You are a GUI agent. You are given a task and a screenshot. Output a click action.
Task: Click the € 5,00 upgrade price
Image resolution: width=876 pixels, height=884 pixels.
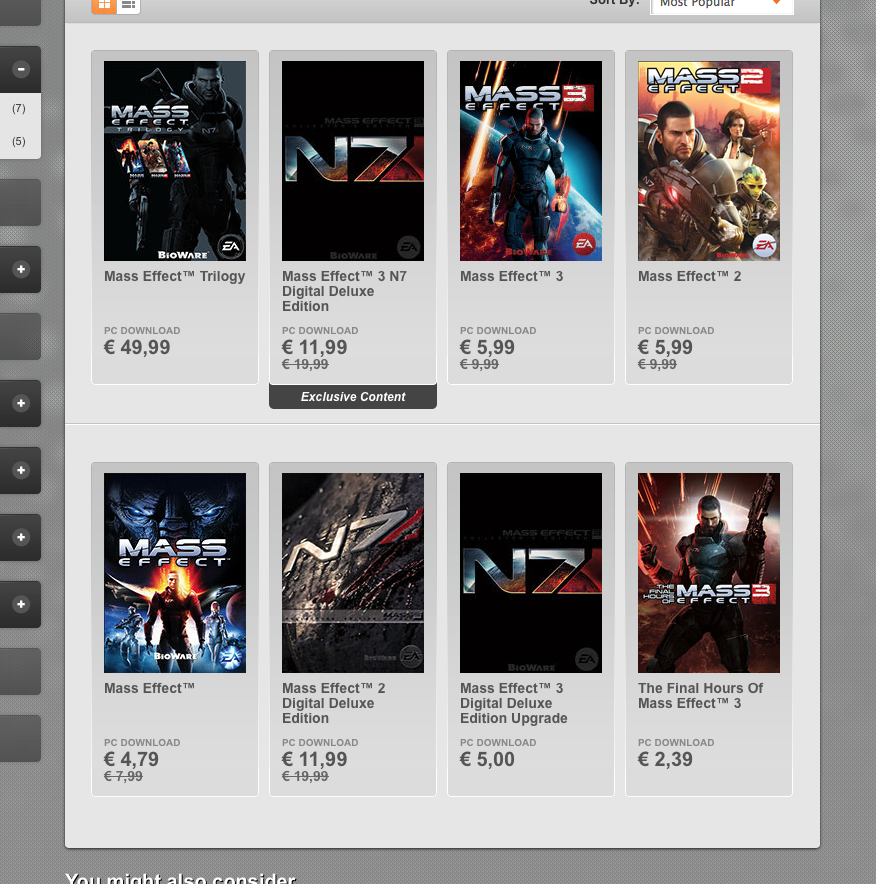487,759
